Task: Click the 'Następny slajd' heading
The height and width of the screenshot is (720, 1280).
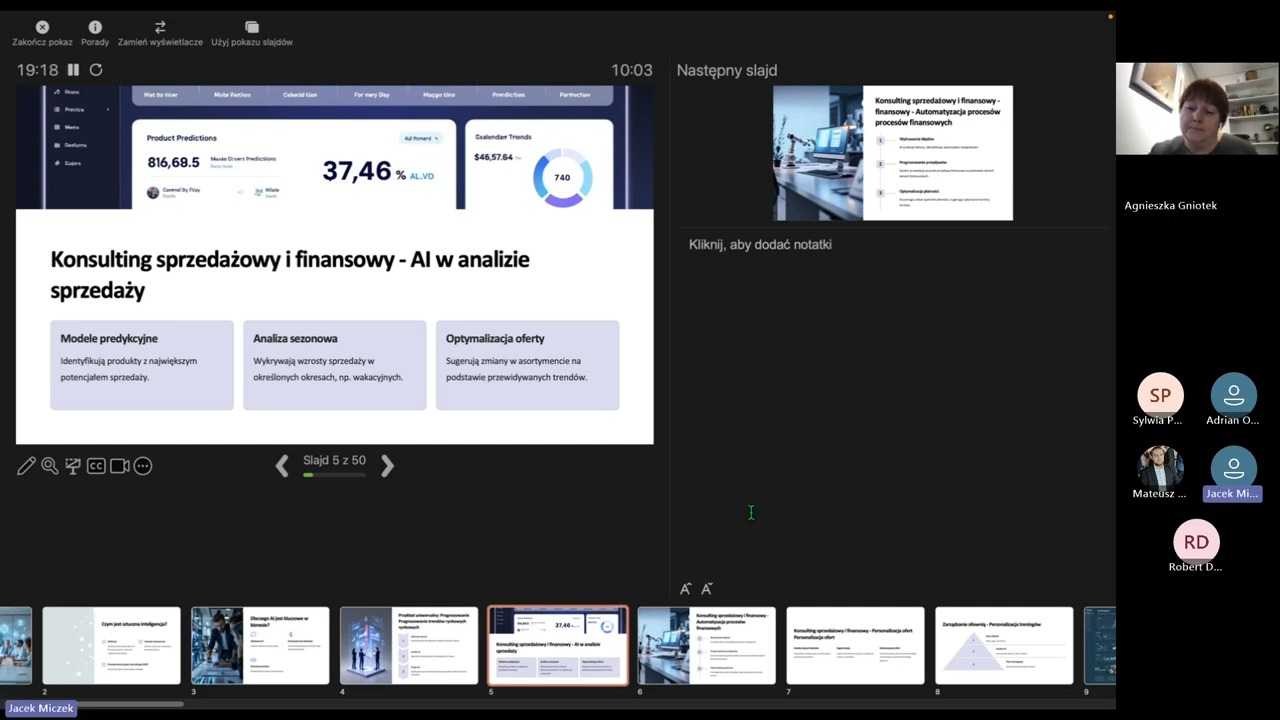Action: (727, 70)
